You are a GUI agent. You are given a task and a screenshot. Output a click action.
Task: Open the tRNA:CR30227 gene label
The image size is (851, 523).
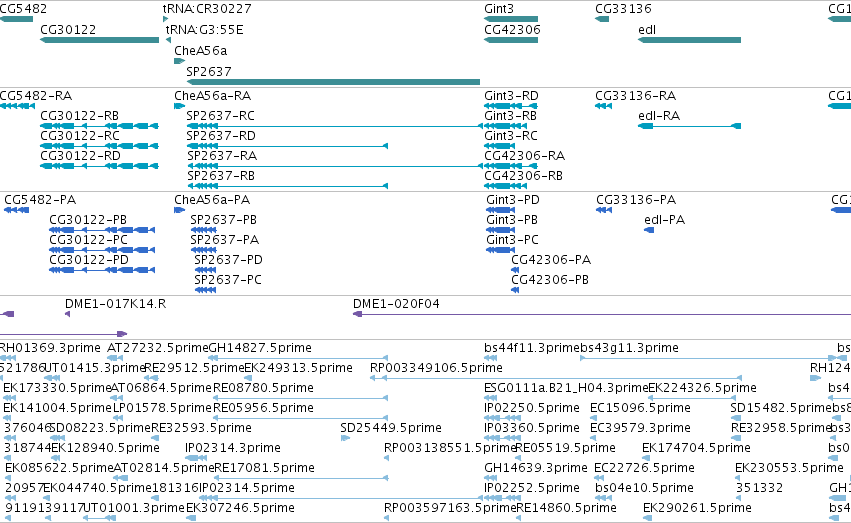click(x=207, y=9)
